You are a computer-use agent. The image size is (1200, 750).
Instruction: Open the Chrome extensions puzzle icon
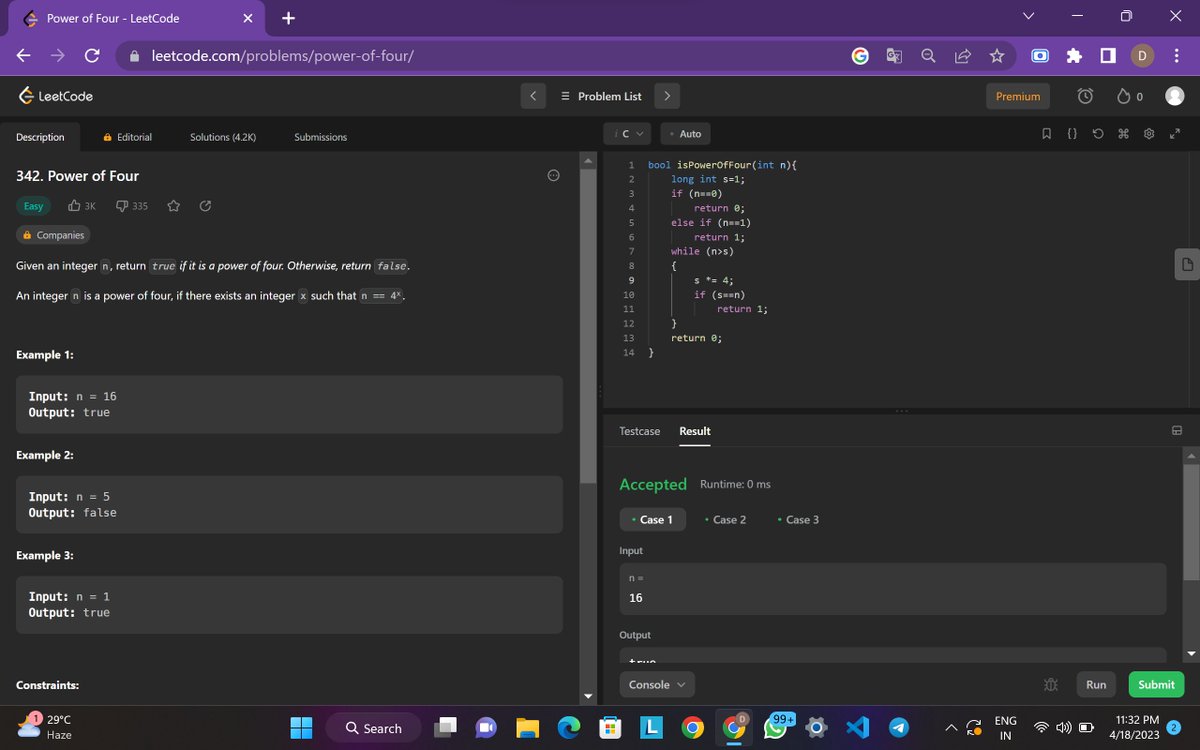(1075, 56)
